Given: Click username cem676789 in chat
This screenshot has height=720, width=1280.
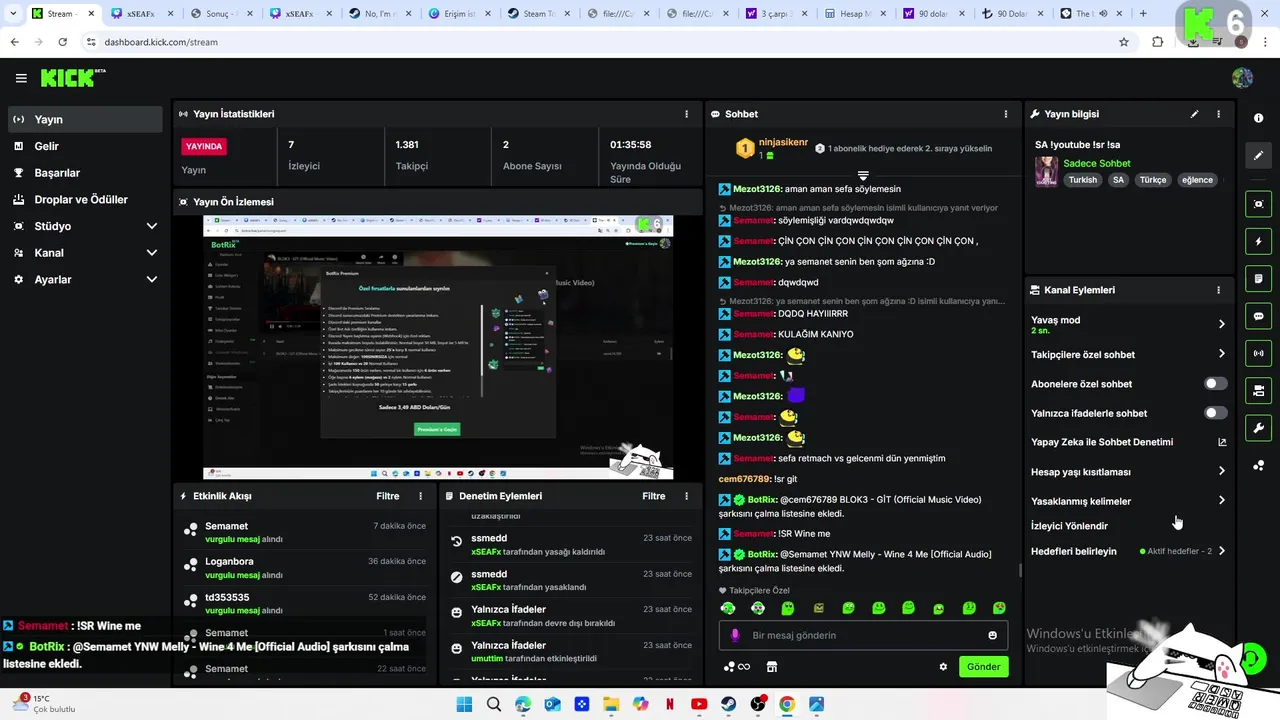Looking at the screenshot, I should [744, 479].
